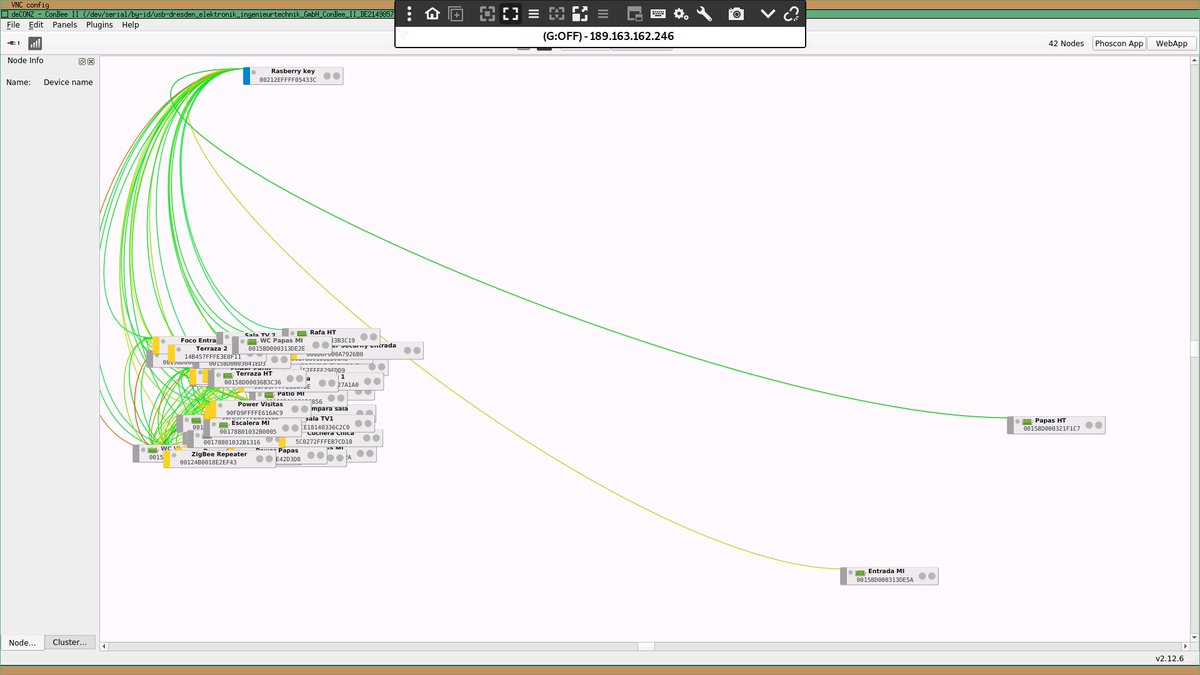Select the WC Papas MI node
This screenshot has width=1200, height=675.
[x=281, y=345]
